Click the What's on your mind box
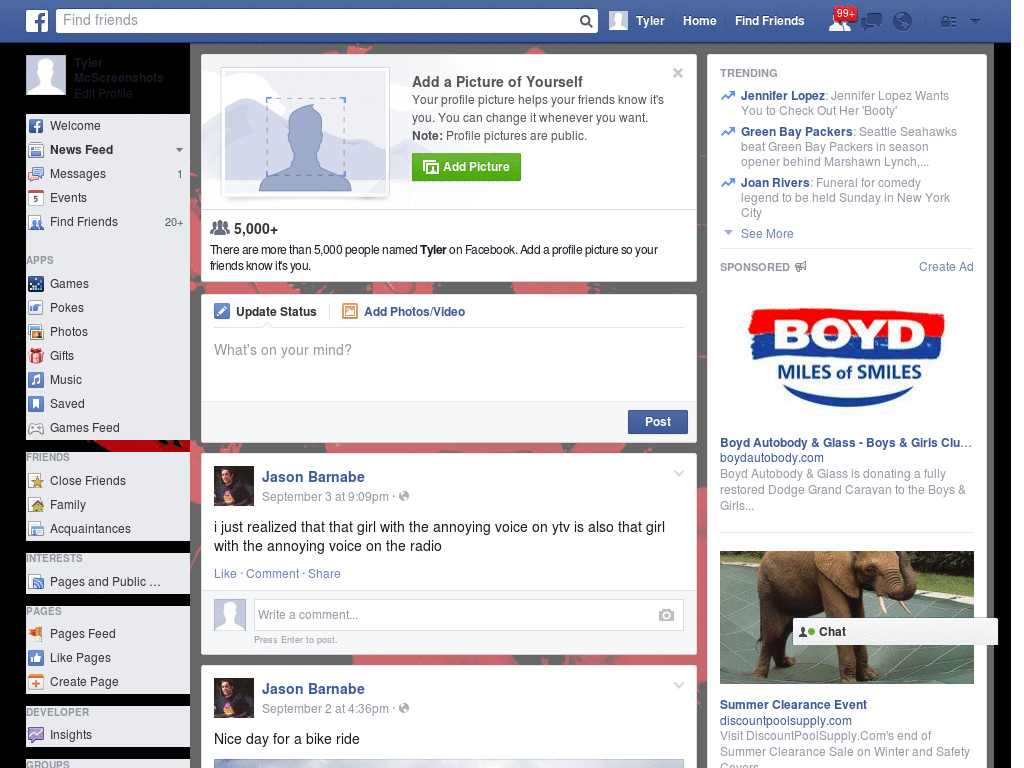 [x=449, y=364]
